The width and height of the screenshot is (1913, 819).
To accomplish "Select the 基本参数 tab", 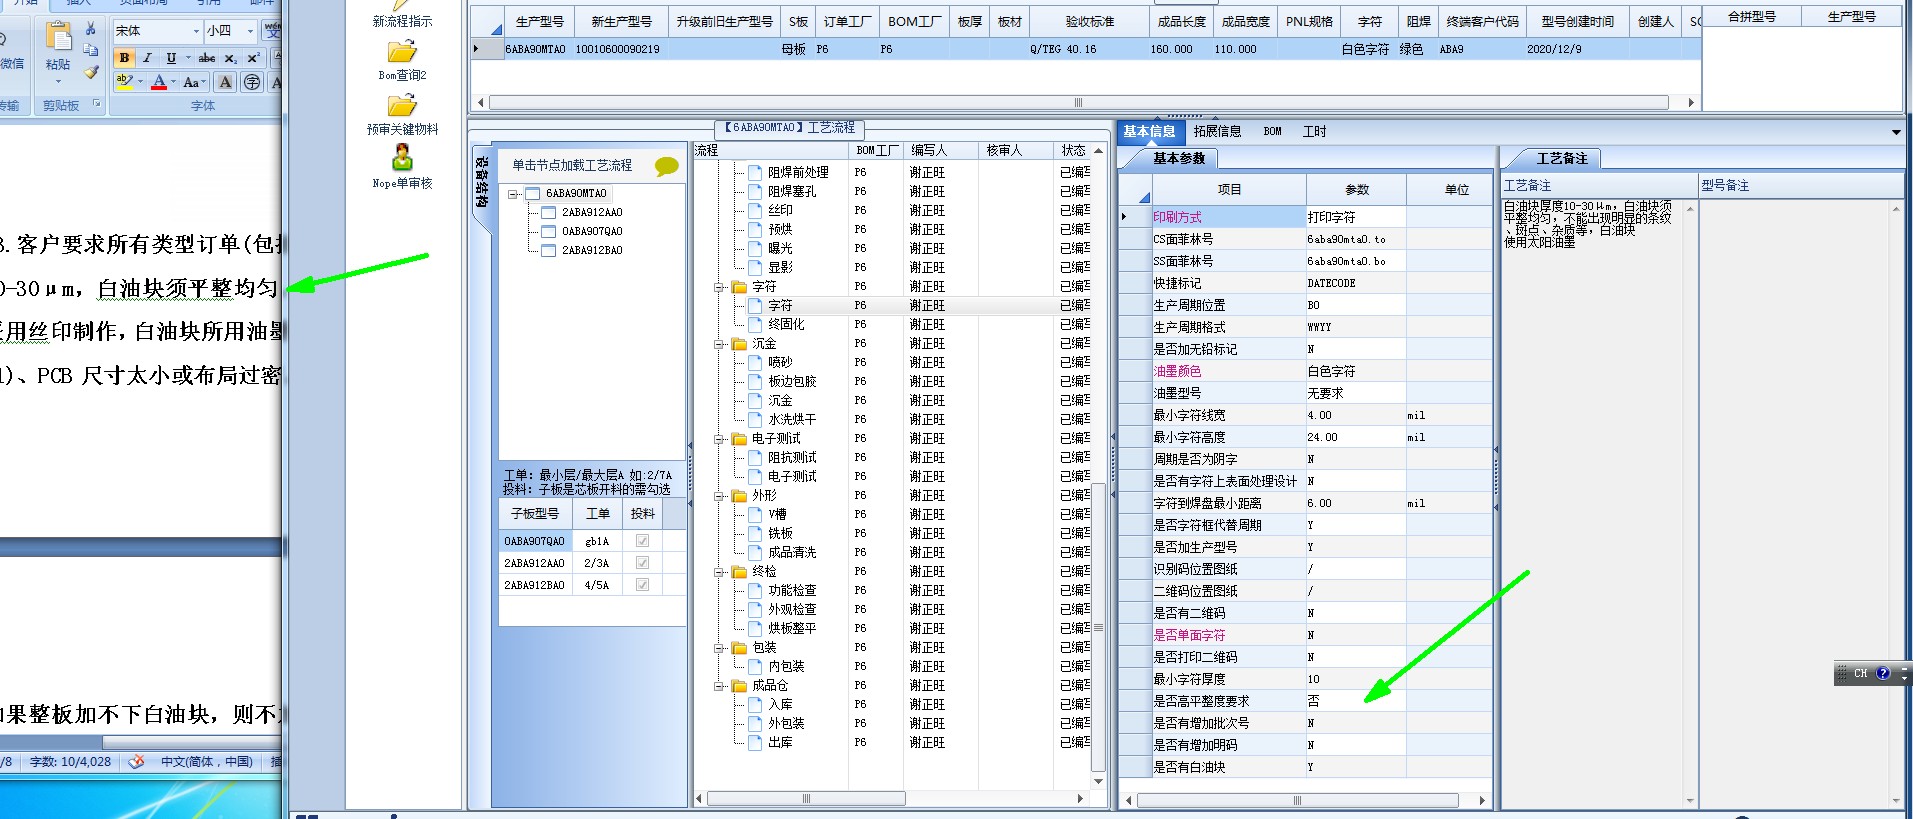I will 1179,158.
